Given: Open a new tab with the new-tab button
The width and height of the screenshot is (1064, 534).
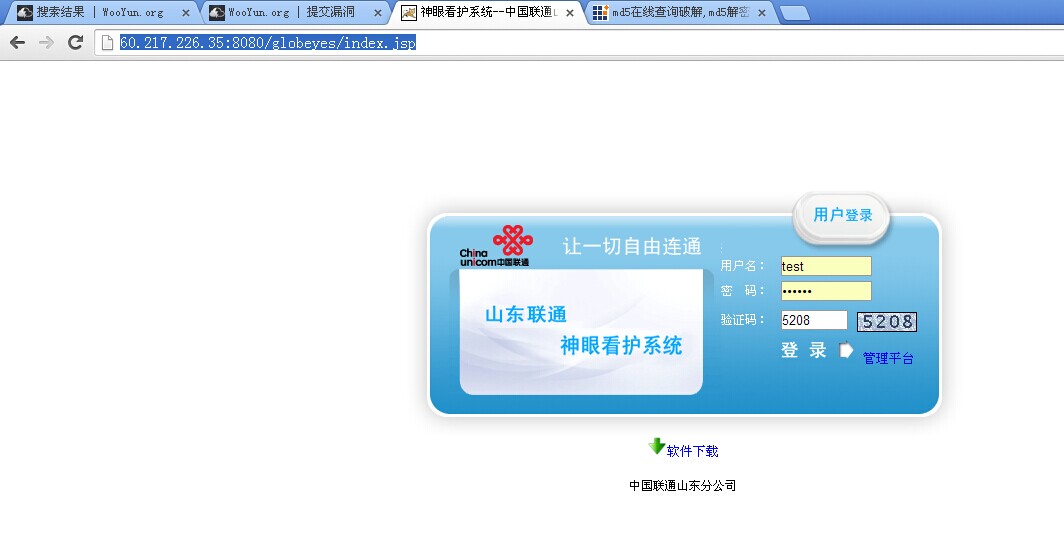Looking at the screenshot, I should click(794, 13).
